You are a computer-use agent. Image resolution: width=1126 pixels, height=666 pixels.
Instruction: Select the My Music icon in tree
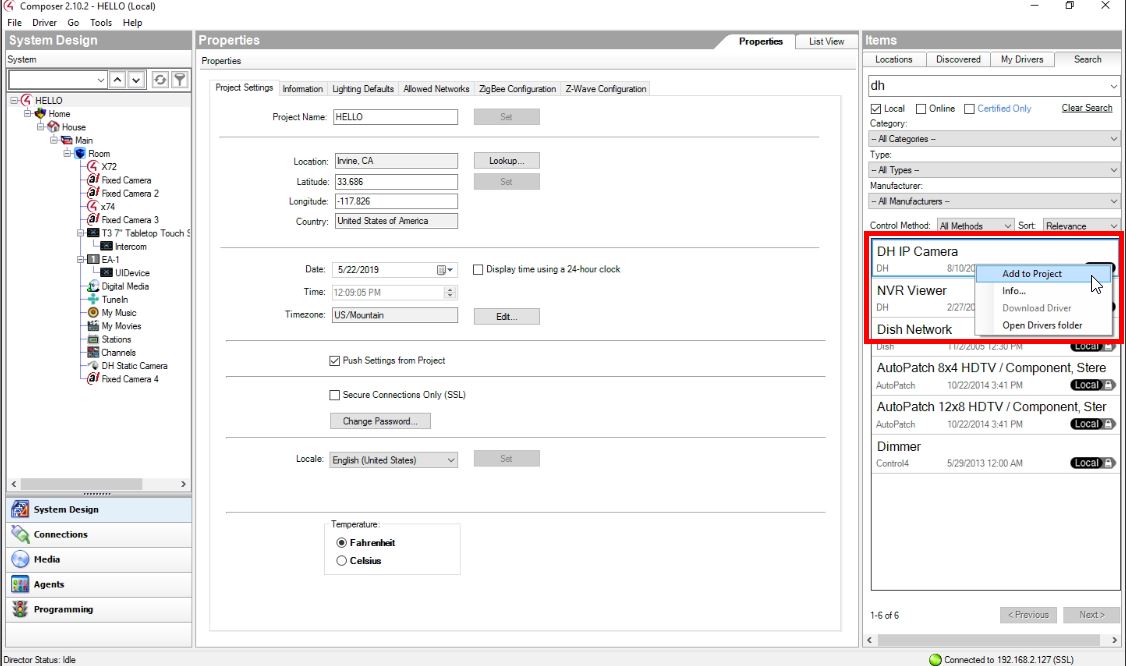pyautogui.click(x=94, y=313)
